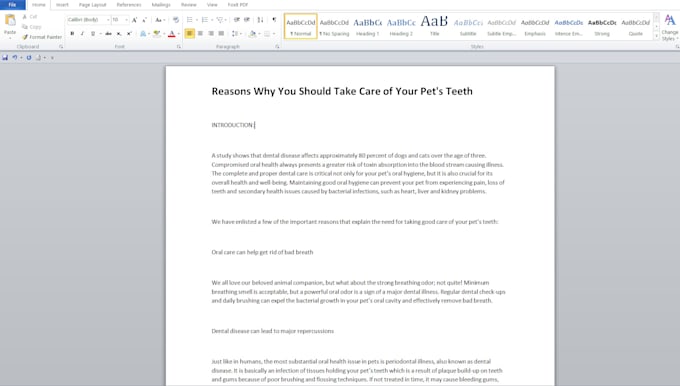
Task: Toggle Justify alignment
Action: [221, 33]
